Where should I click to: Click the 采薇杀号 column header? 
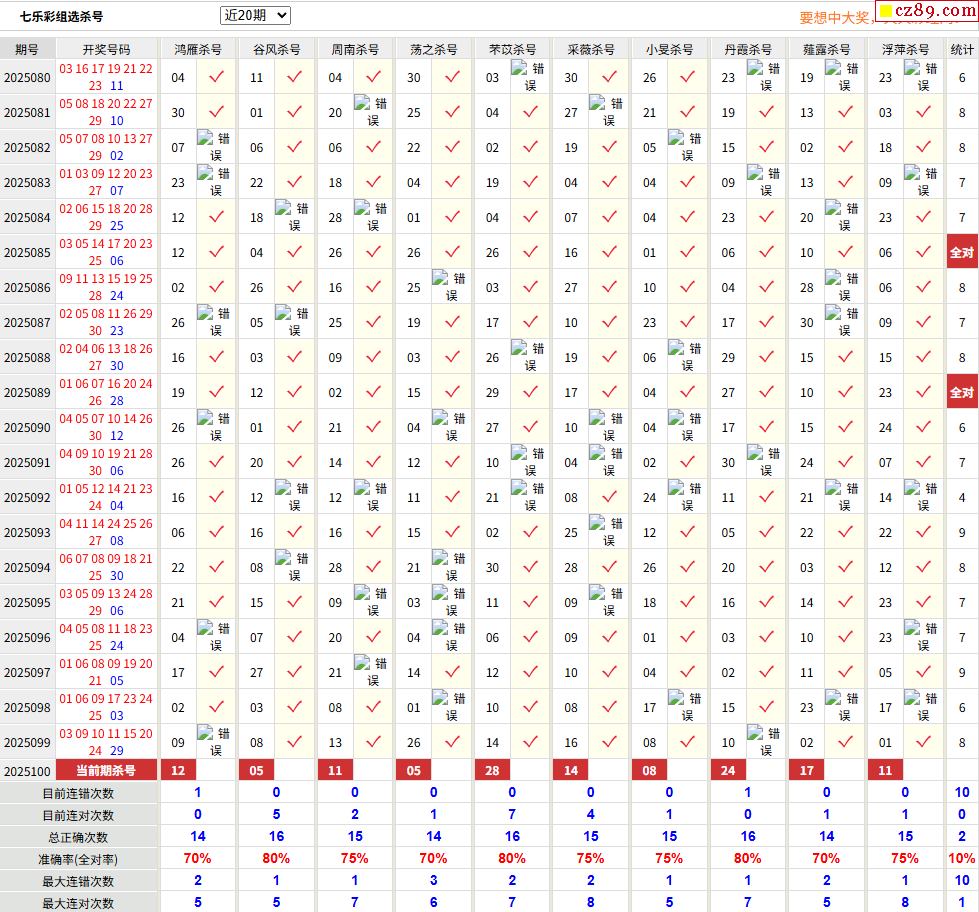pyautogui.click(x=591, y=49)
